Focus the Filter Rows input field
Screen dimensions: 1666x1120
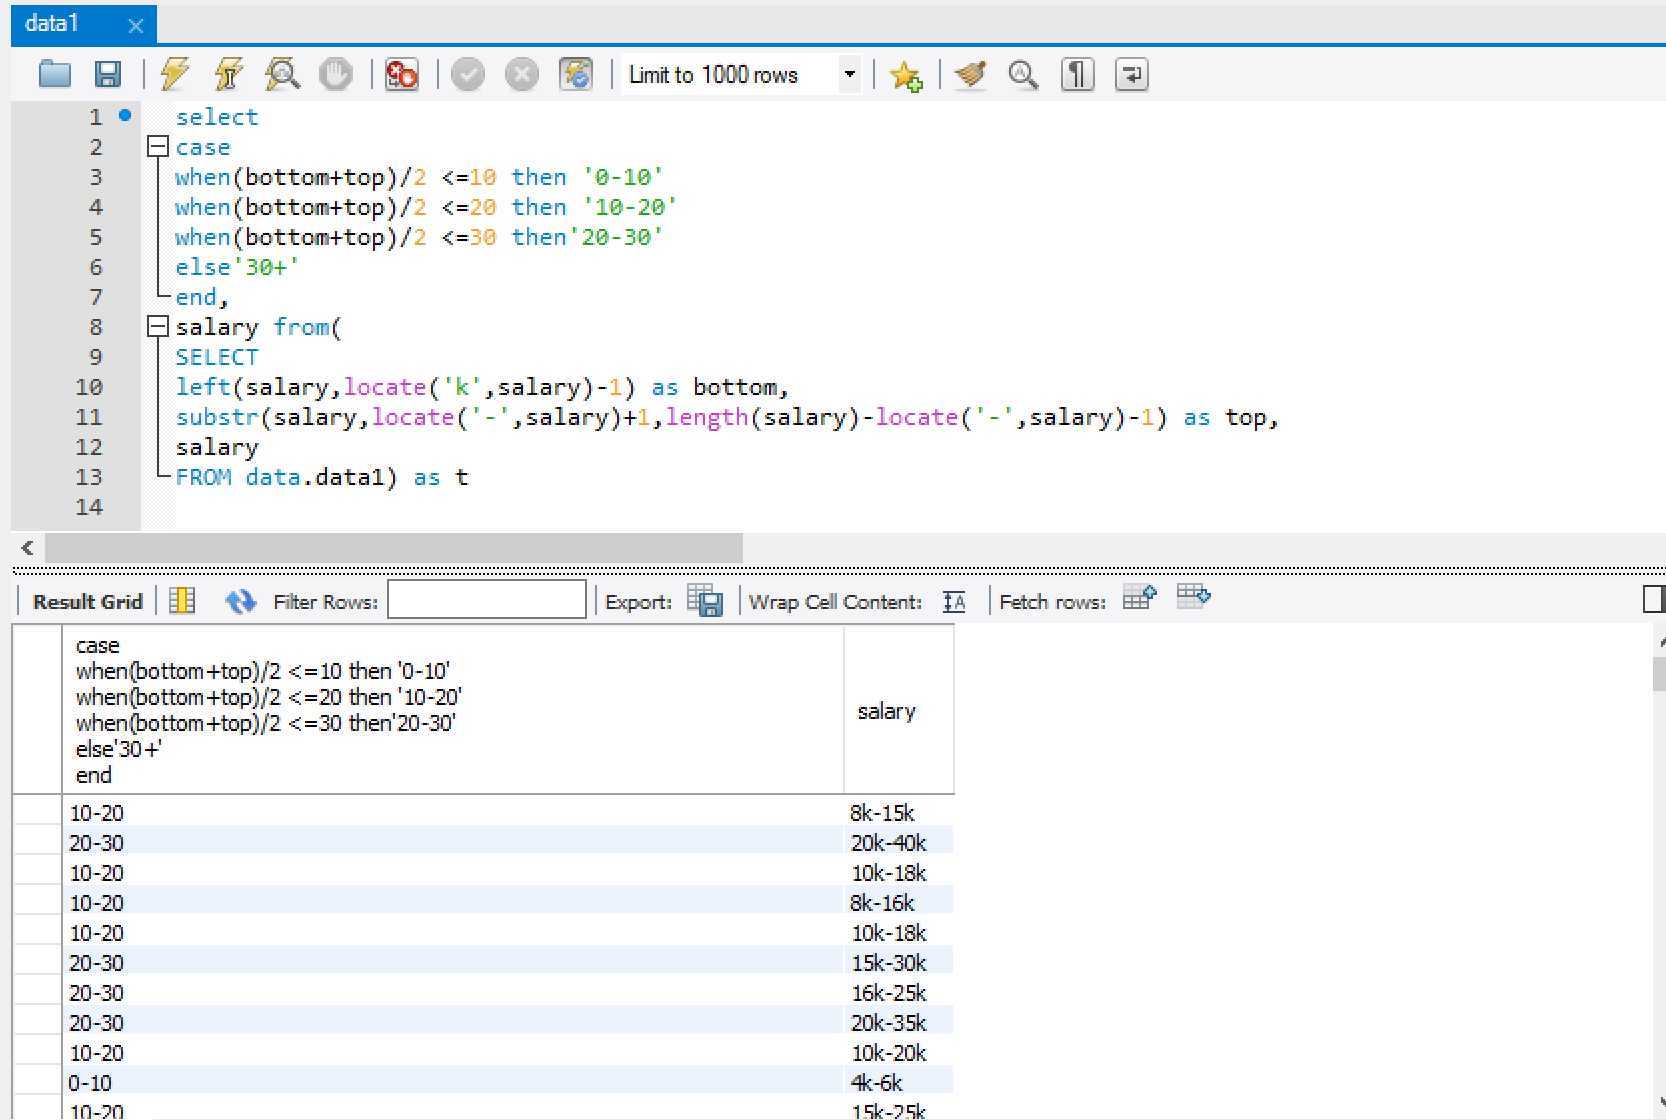(x=487, y=600)
